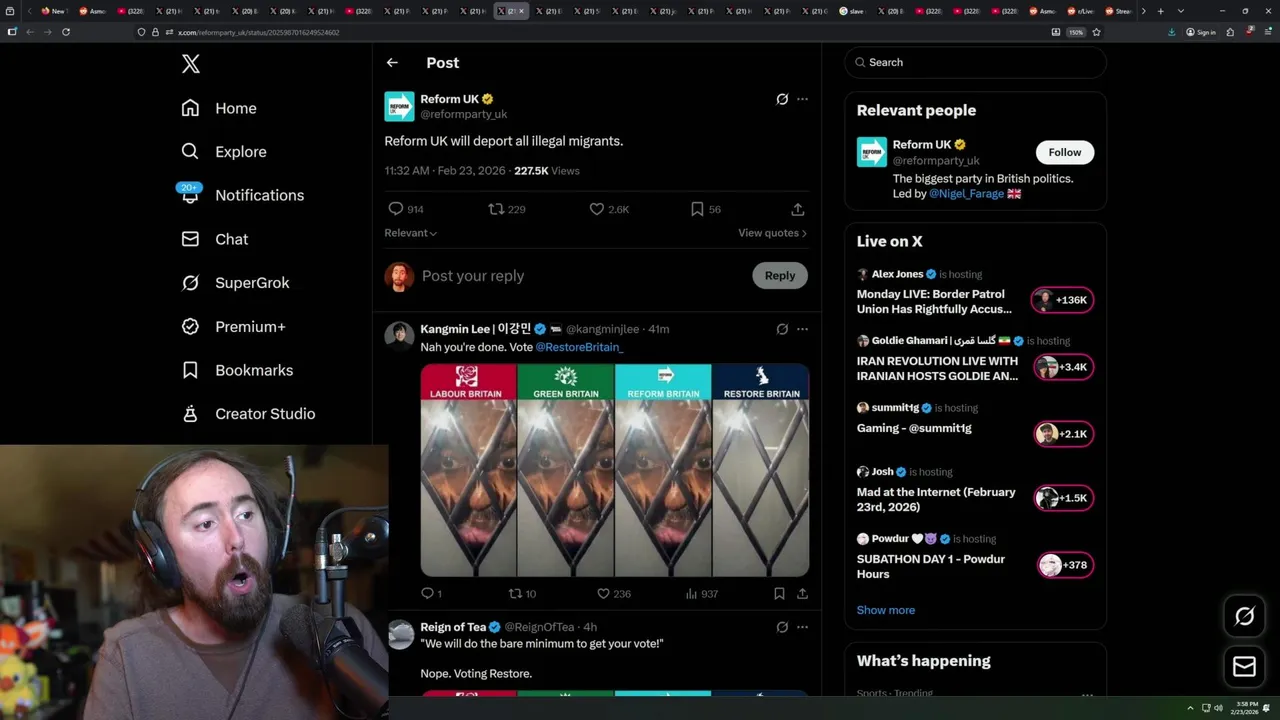Join Josh's live with +1.5K listeners

coord(1062,498)
